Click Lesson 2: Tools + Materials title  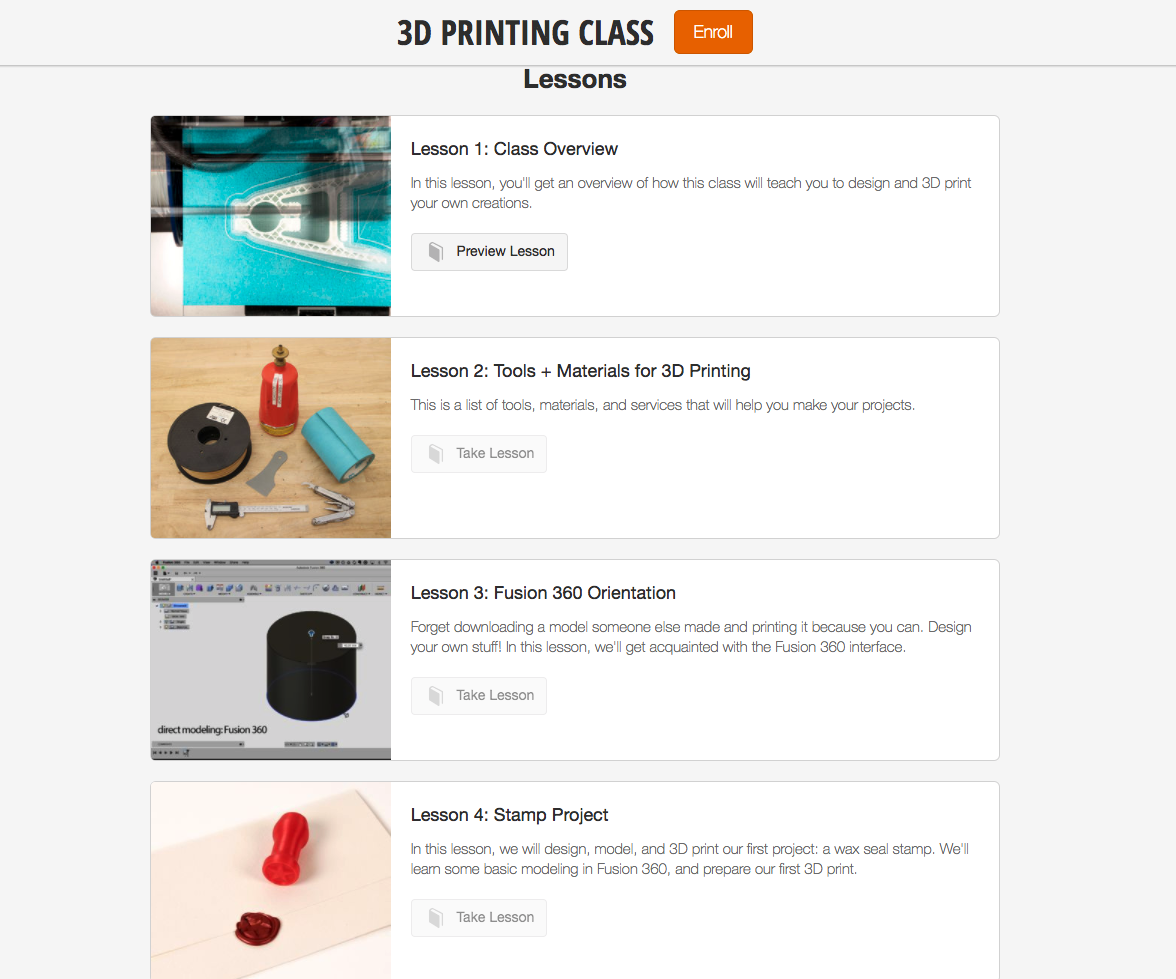(x=580, y=371)
